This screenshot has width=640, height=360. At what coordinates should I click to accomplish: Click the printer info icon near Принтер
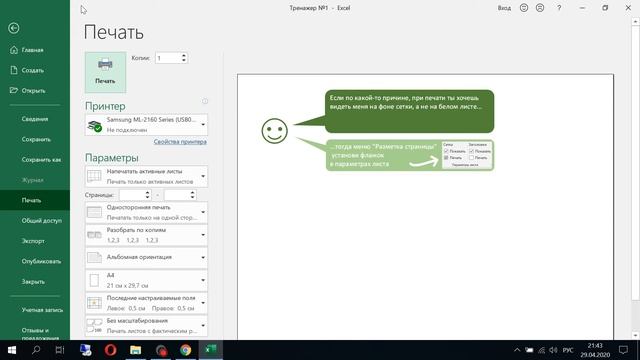[x=205, y=101]
